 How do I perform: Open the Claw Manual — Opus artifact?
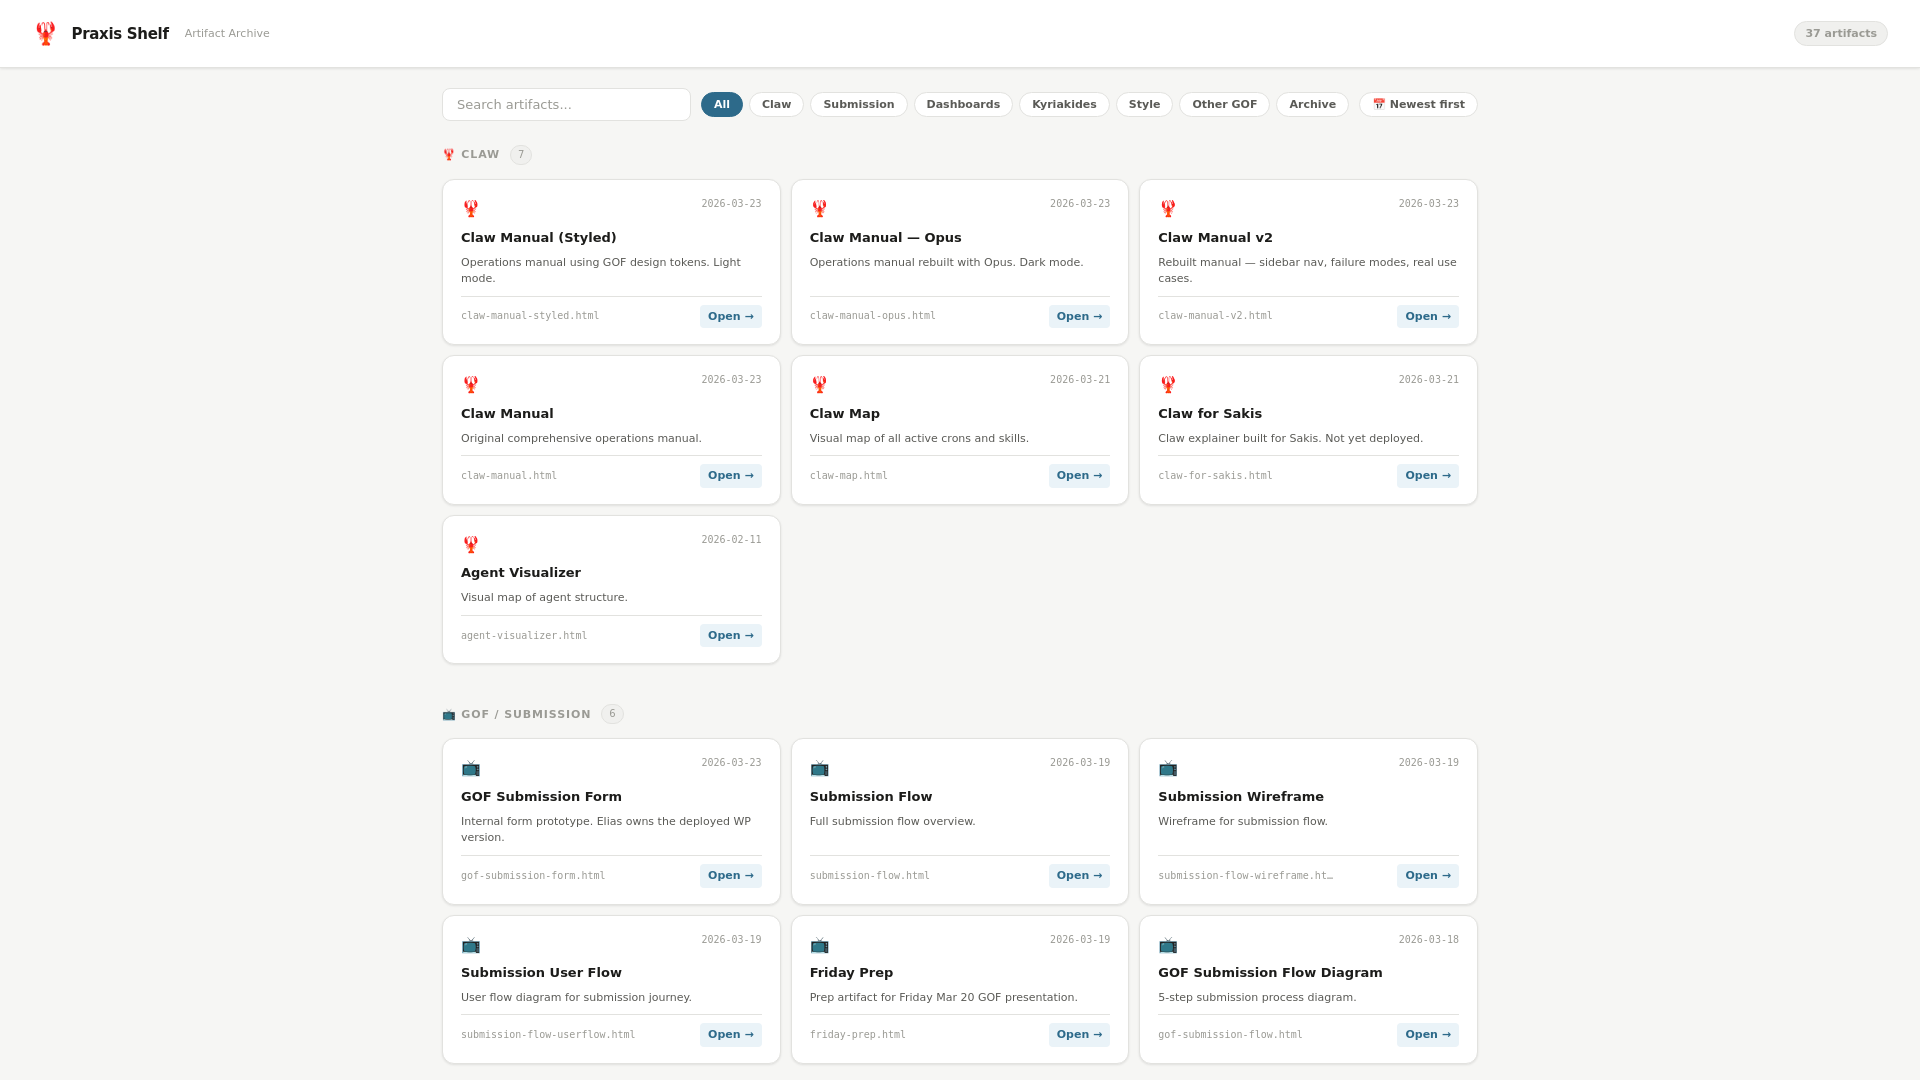(x=1079, y=317)
